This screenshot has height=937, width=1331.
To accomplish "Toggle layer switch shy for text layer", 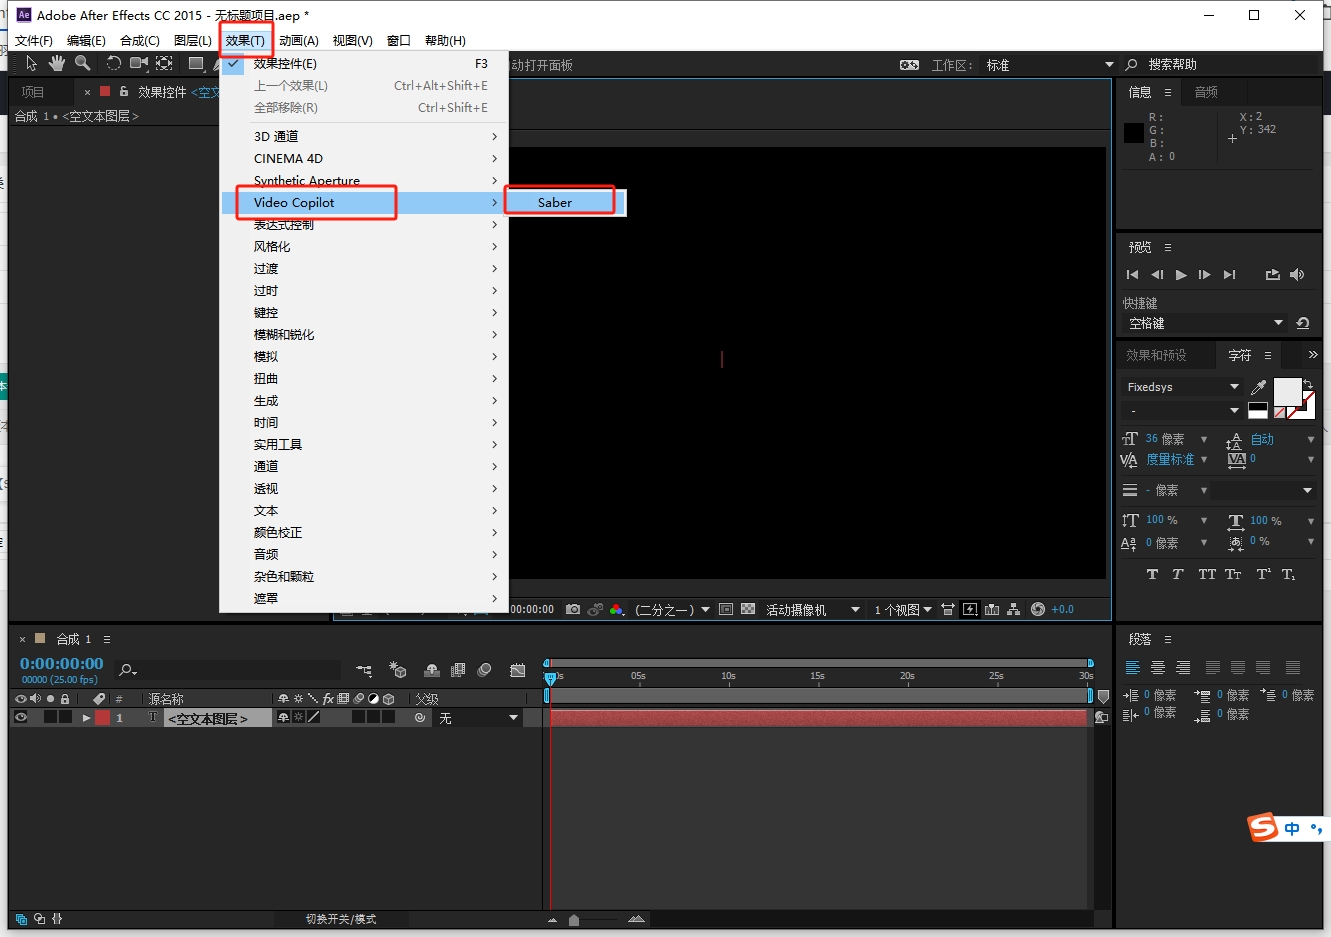I will [283, 718].
